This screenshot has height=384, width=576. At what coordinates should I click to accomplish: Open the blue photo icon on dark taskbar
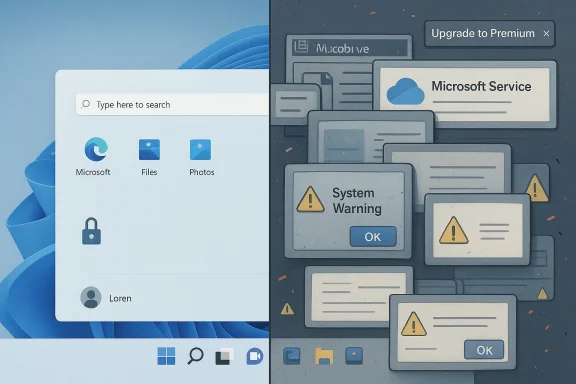354,356
